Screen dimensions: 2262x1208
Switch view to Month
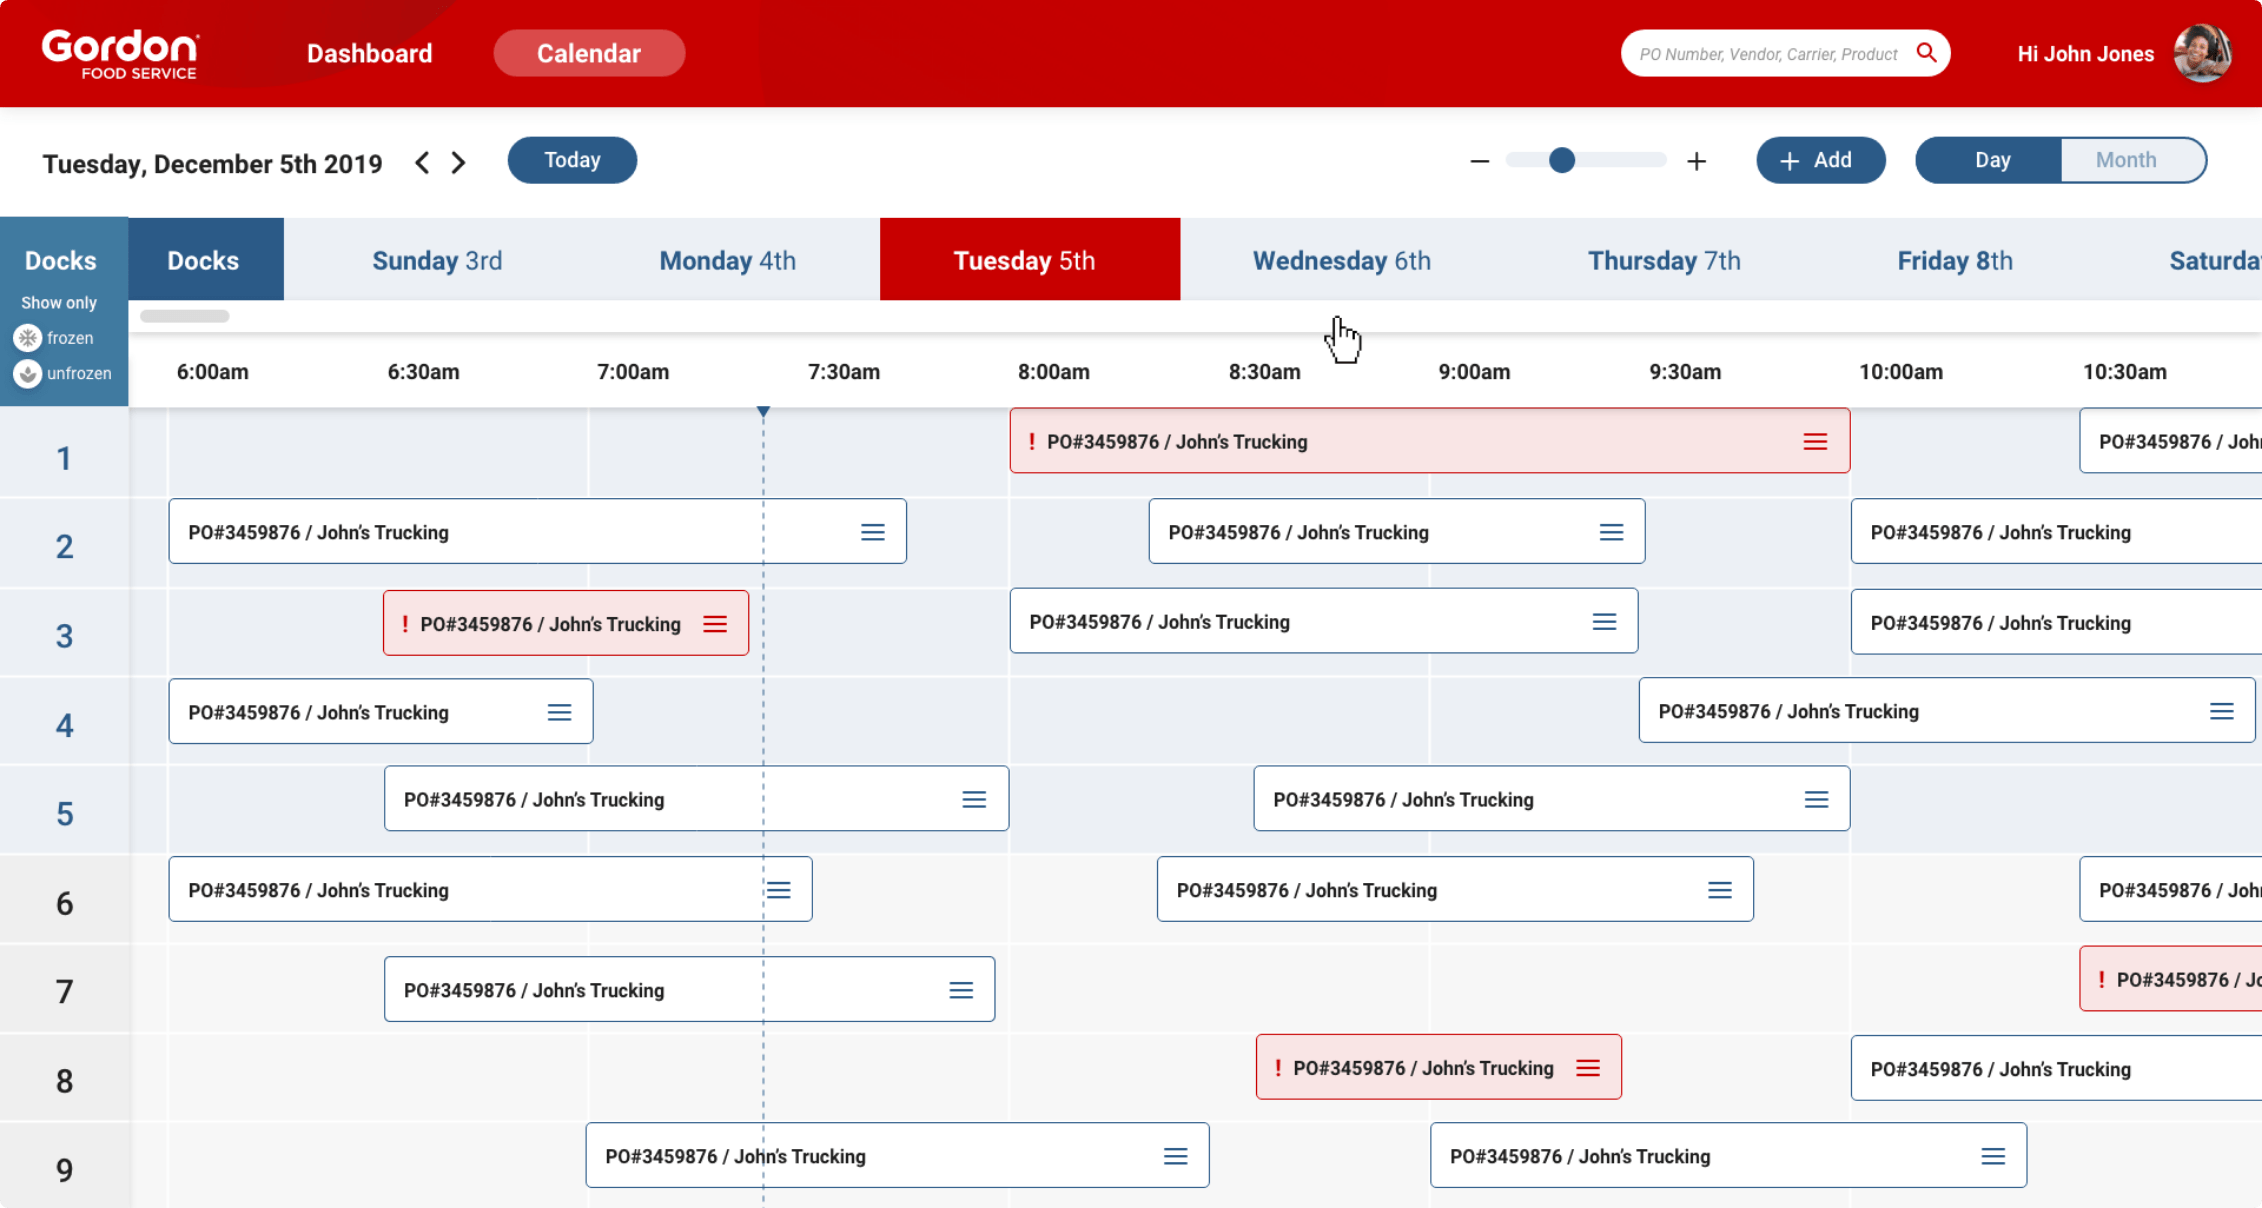pyautogui.click(x=2126, y=160)
